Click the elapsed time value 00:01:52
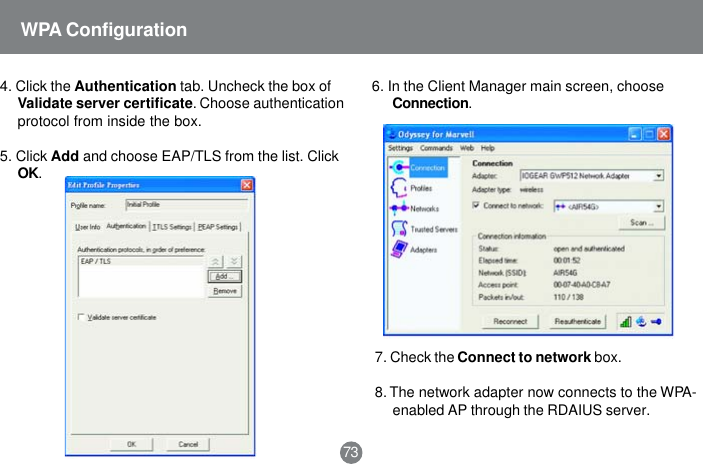This screenshot has width=703, height=464. point(567,260)
